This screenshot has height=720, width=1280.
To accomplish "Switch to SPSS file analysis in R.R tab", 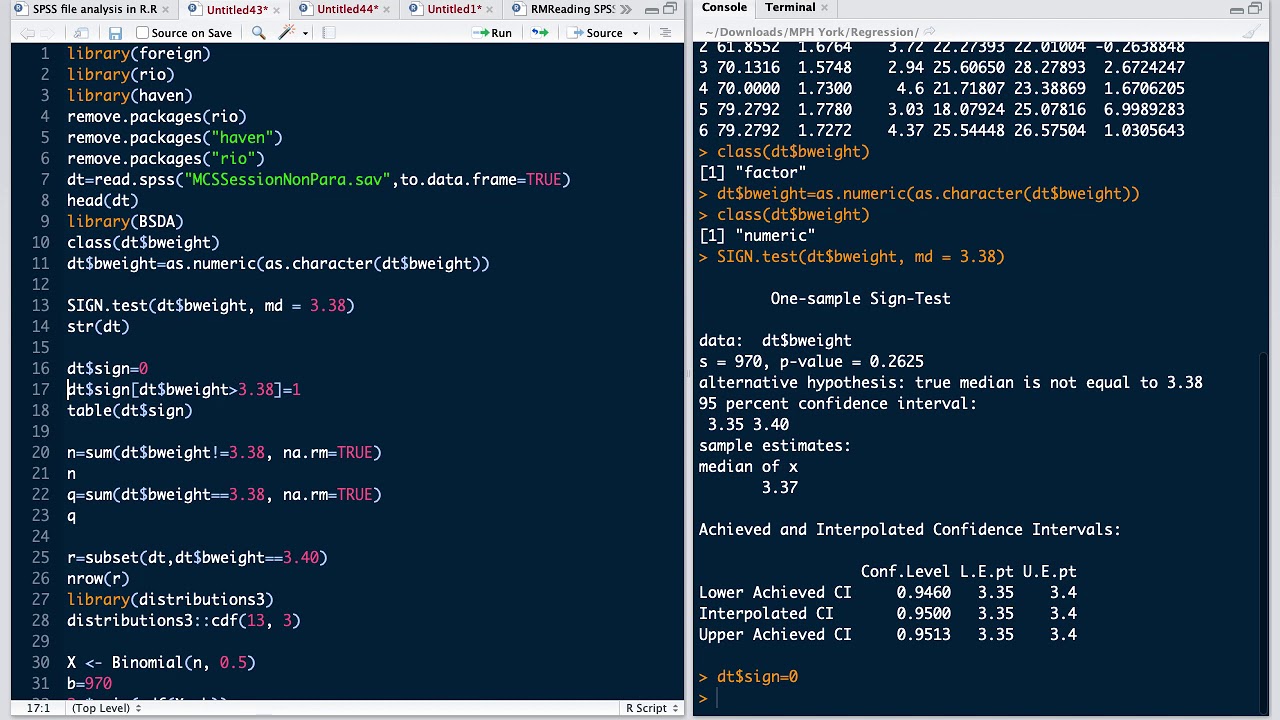I will [x=95, y=10].
